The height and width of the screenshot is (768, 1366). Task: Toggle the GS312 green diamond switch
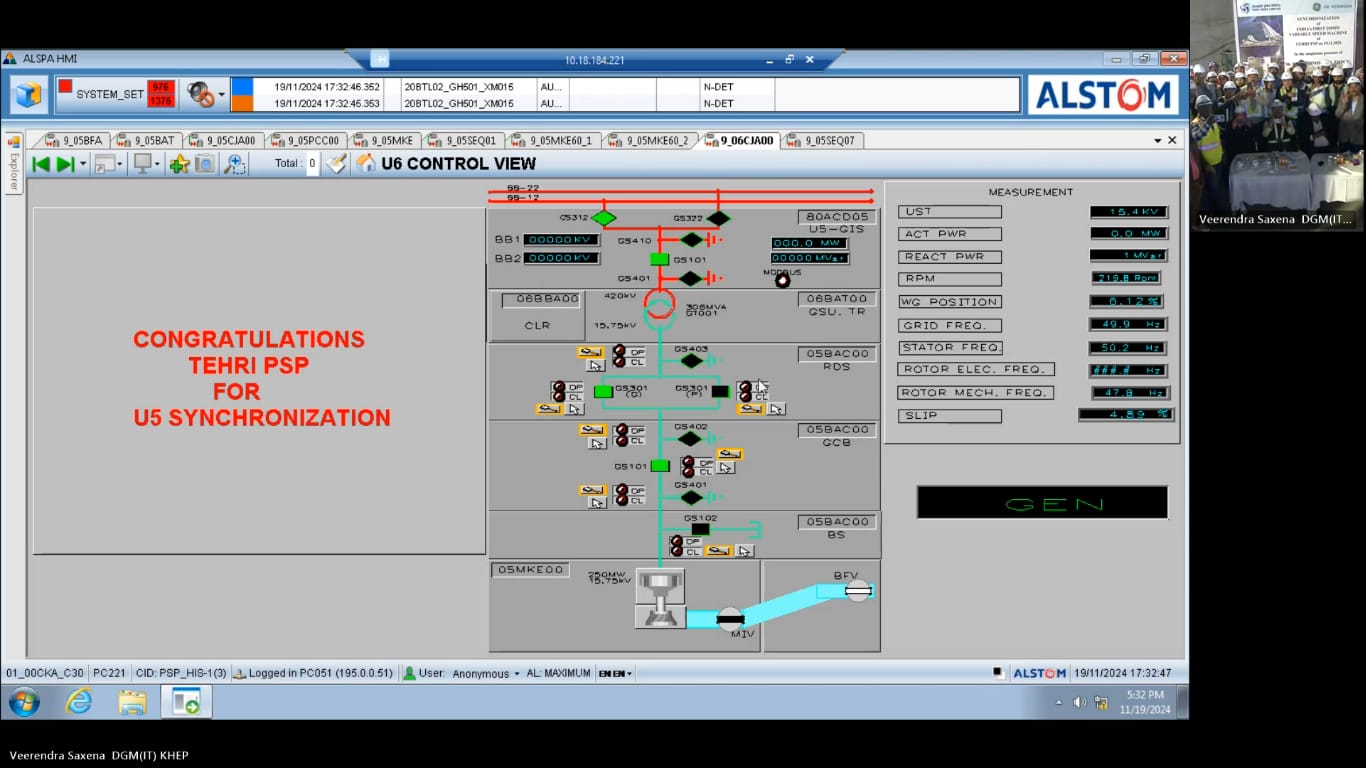603,218
